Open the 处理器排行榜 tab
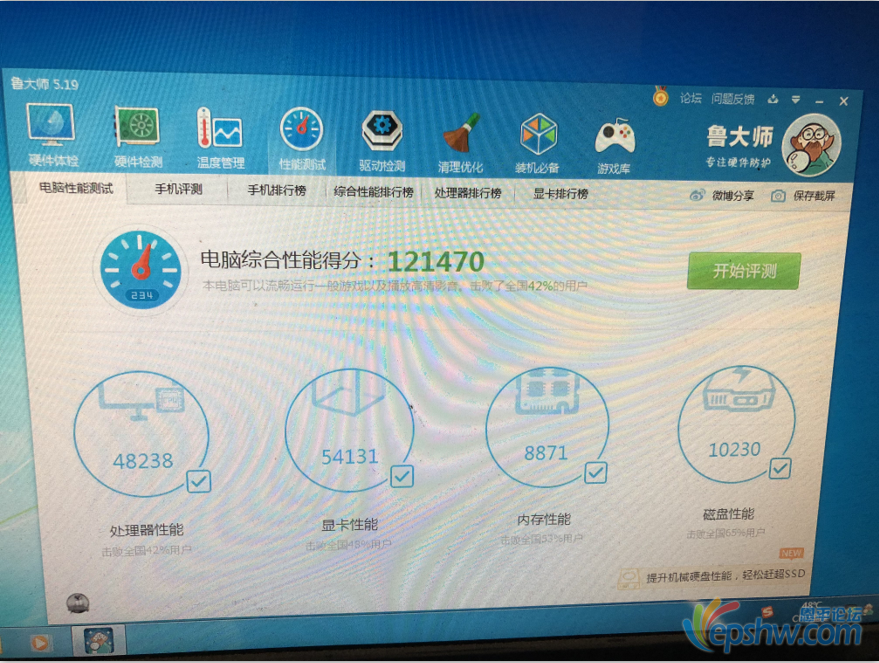879x663 pixels. 468,193
